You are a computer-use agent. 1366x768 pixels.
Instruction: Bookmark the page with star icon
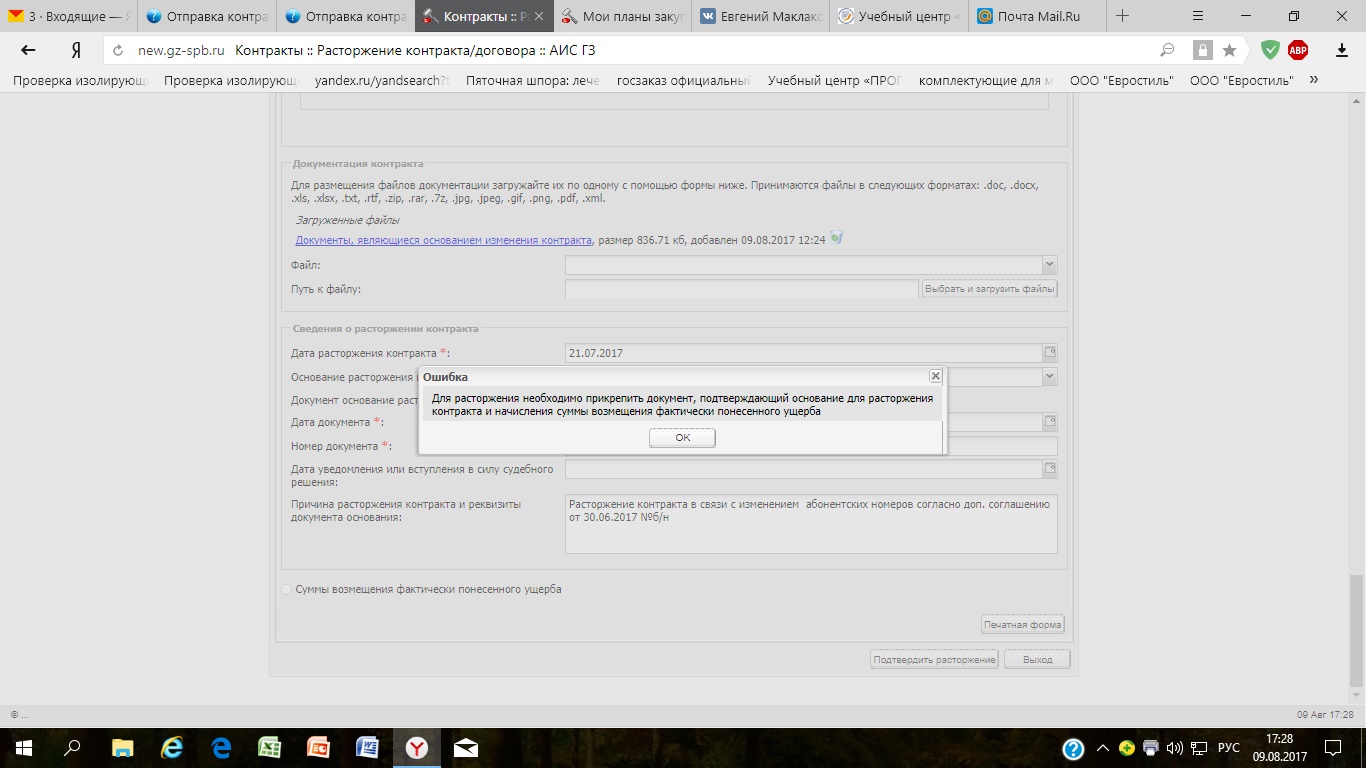coord(1229,50)
